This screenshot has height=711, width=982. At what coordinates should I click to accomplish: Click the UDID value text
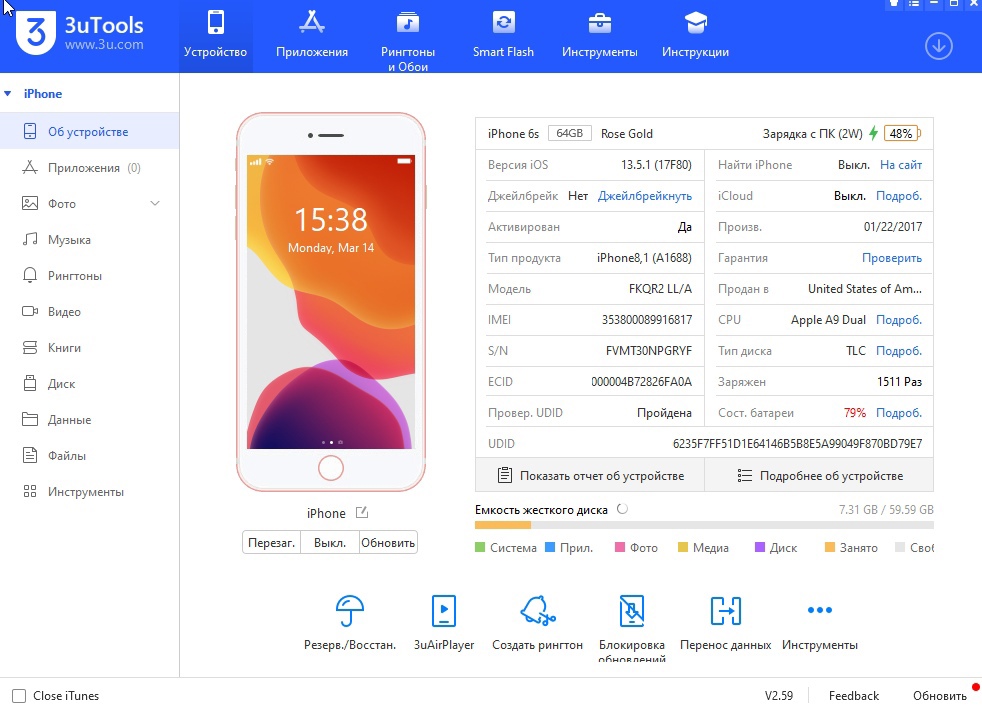point(797,444)
